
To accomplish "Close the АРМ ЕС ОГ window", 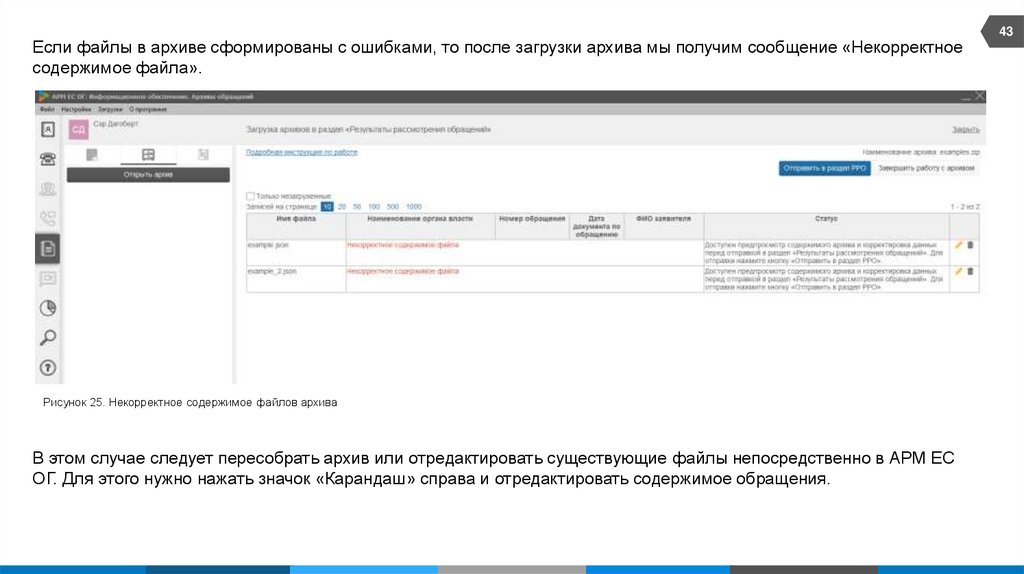I will 980,96.
